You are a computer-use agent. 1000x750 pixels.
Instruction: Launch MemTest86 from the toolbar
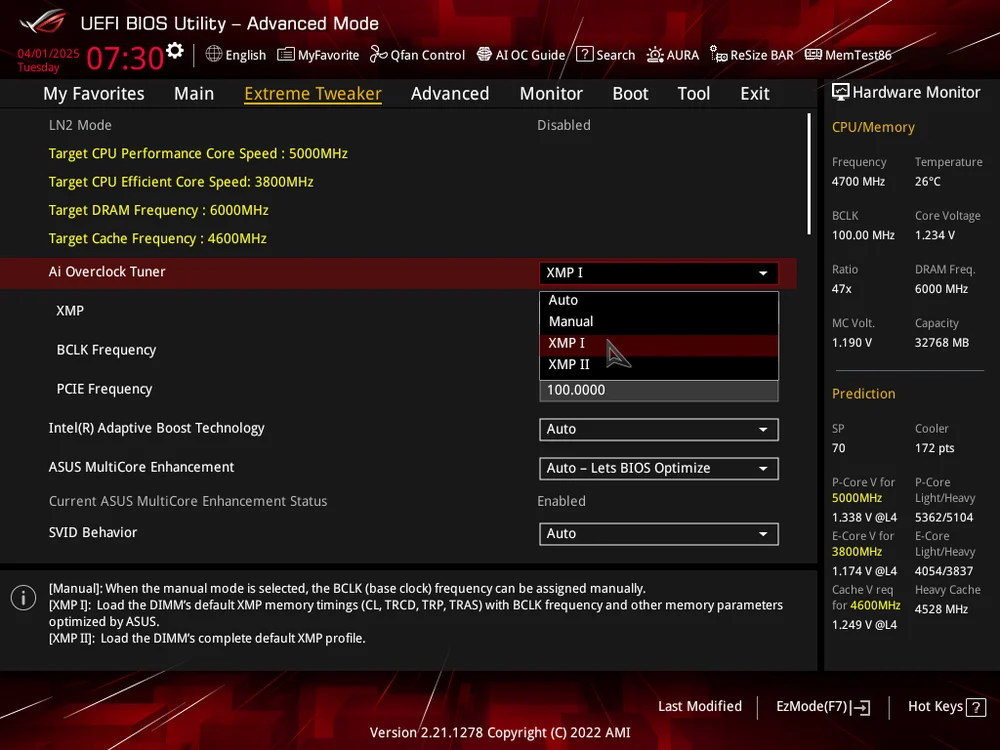[x=847, y=55]
